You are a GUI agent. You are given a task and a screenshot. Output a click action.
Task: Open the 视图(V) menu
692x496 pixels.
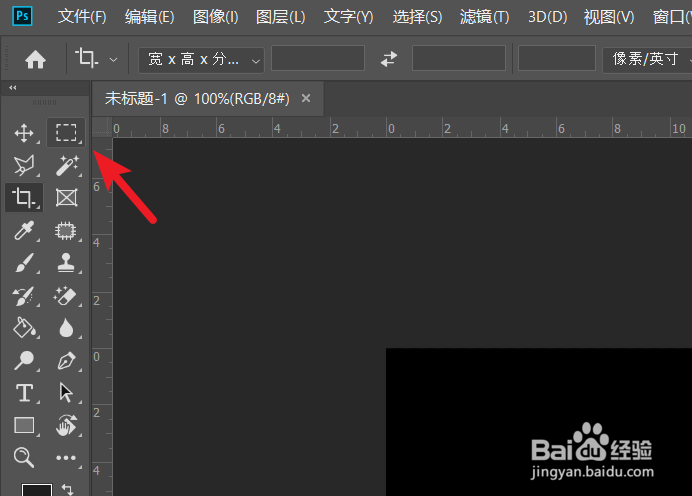(609, 17)
